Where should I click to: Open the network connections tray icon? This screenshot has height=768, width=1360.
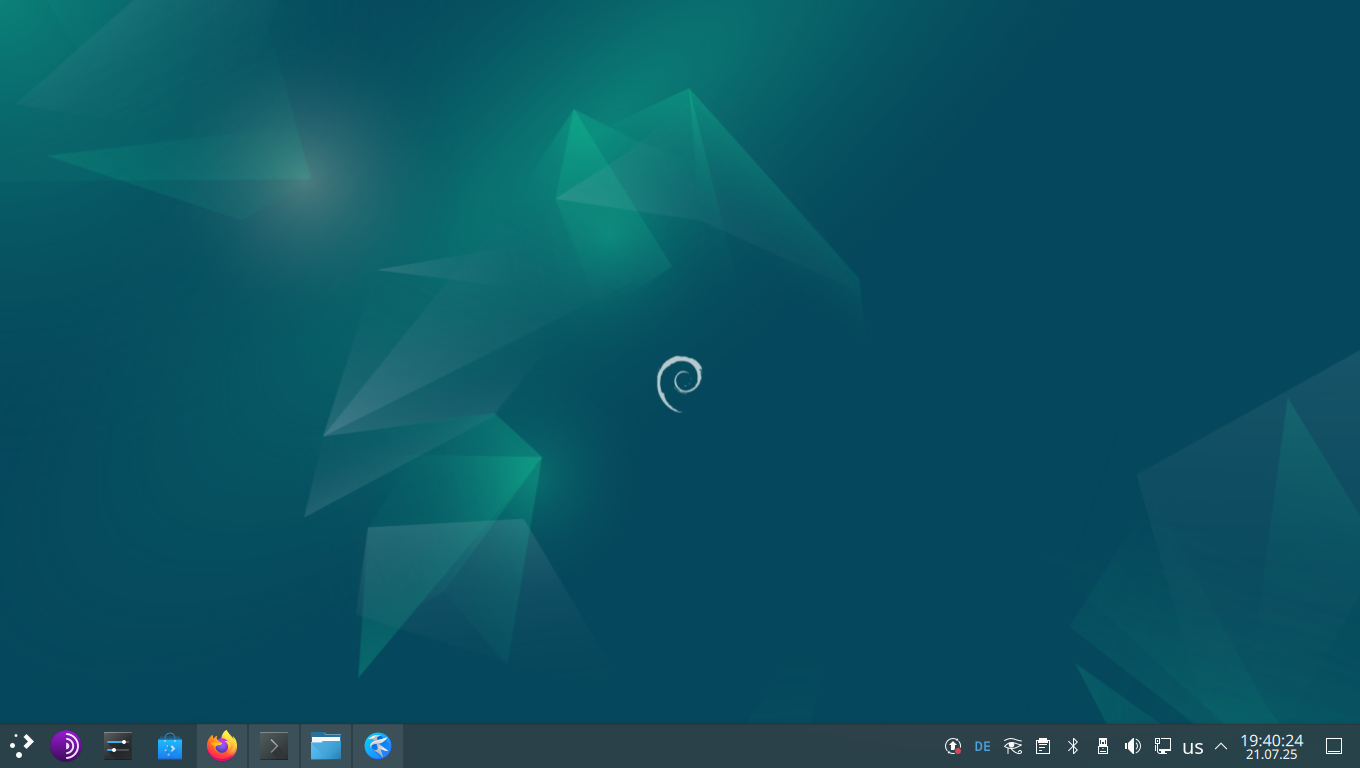pyautogui.click(x=1163, y=746)
